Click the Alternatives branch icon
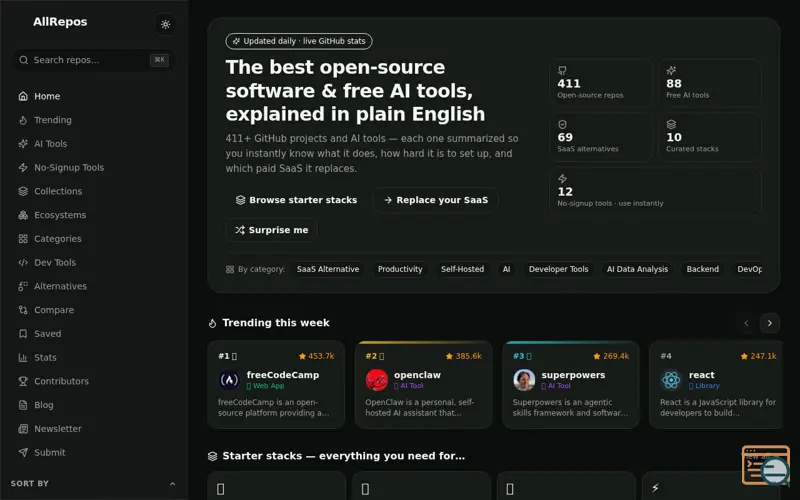 point(23,286)
